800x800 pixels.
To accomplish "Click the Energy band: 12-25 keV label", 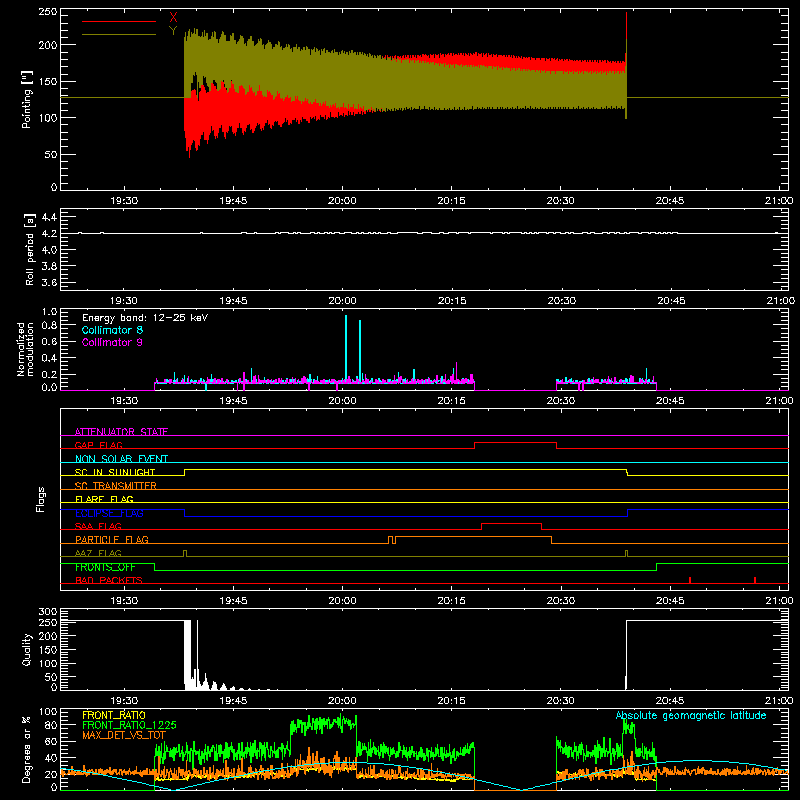I will 145,318.
